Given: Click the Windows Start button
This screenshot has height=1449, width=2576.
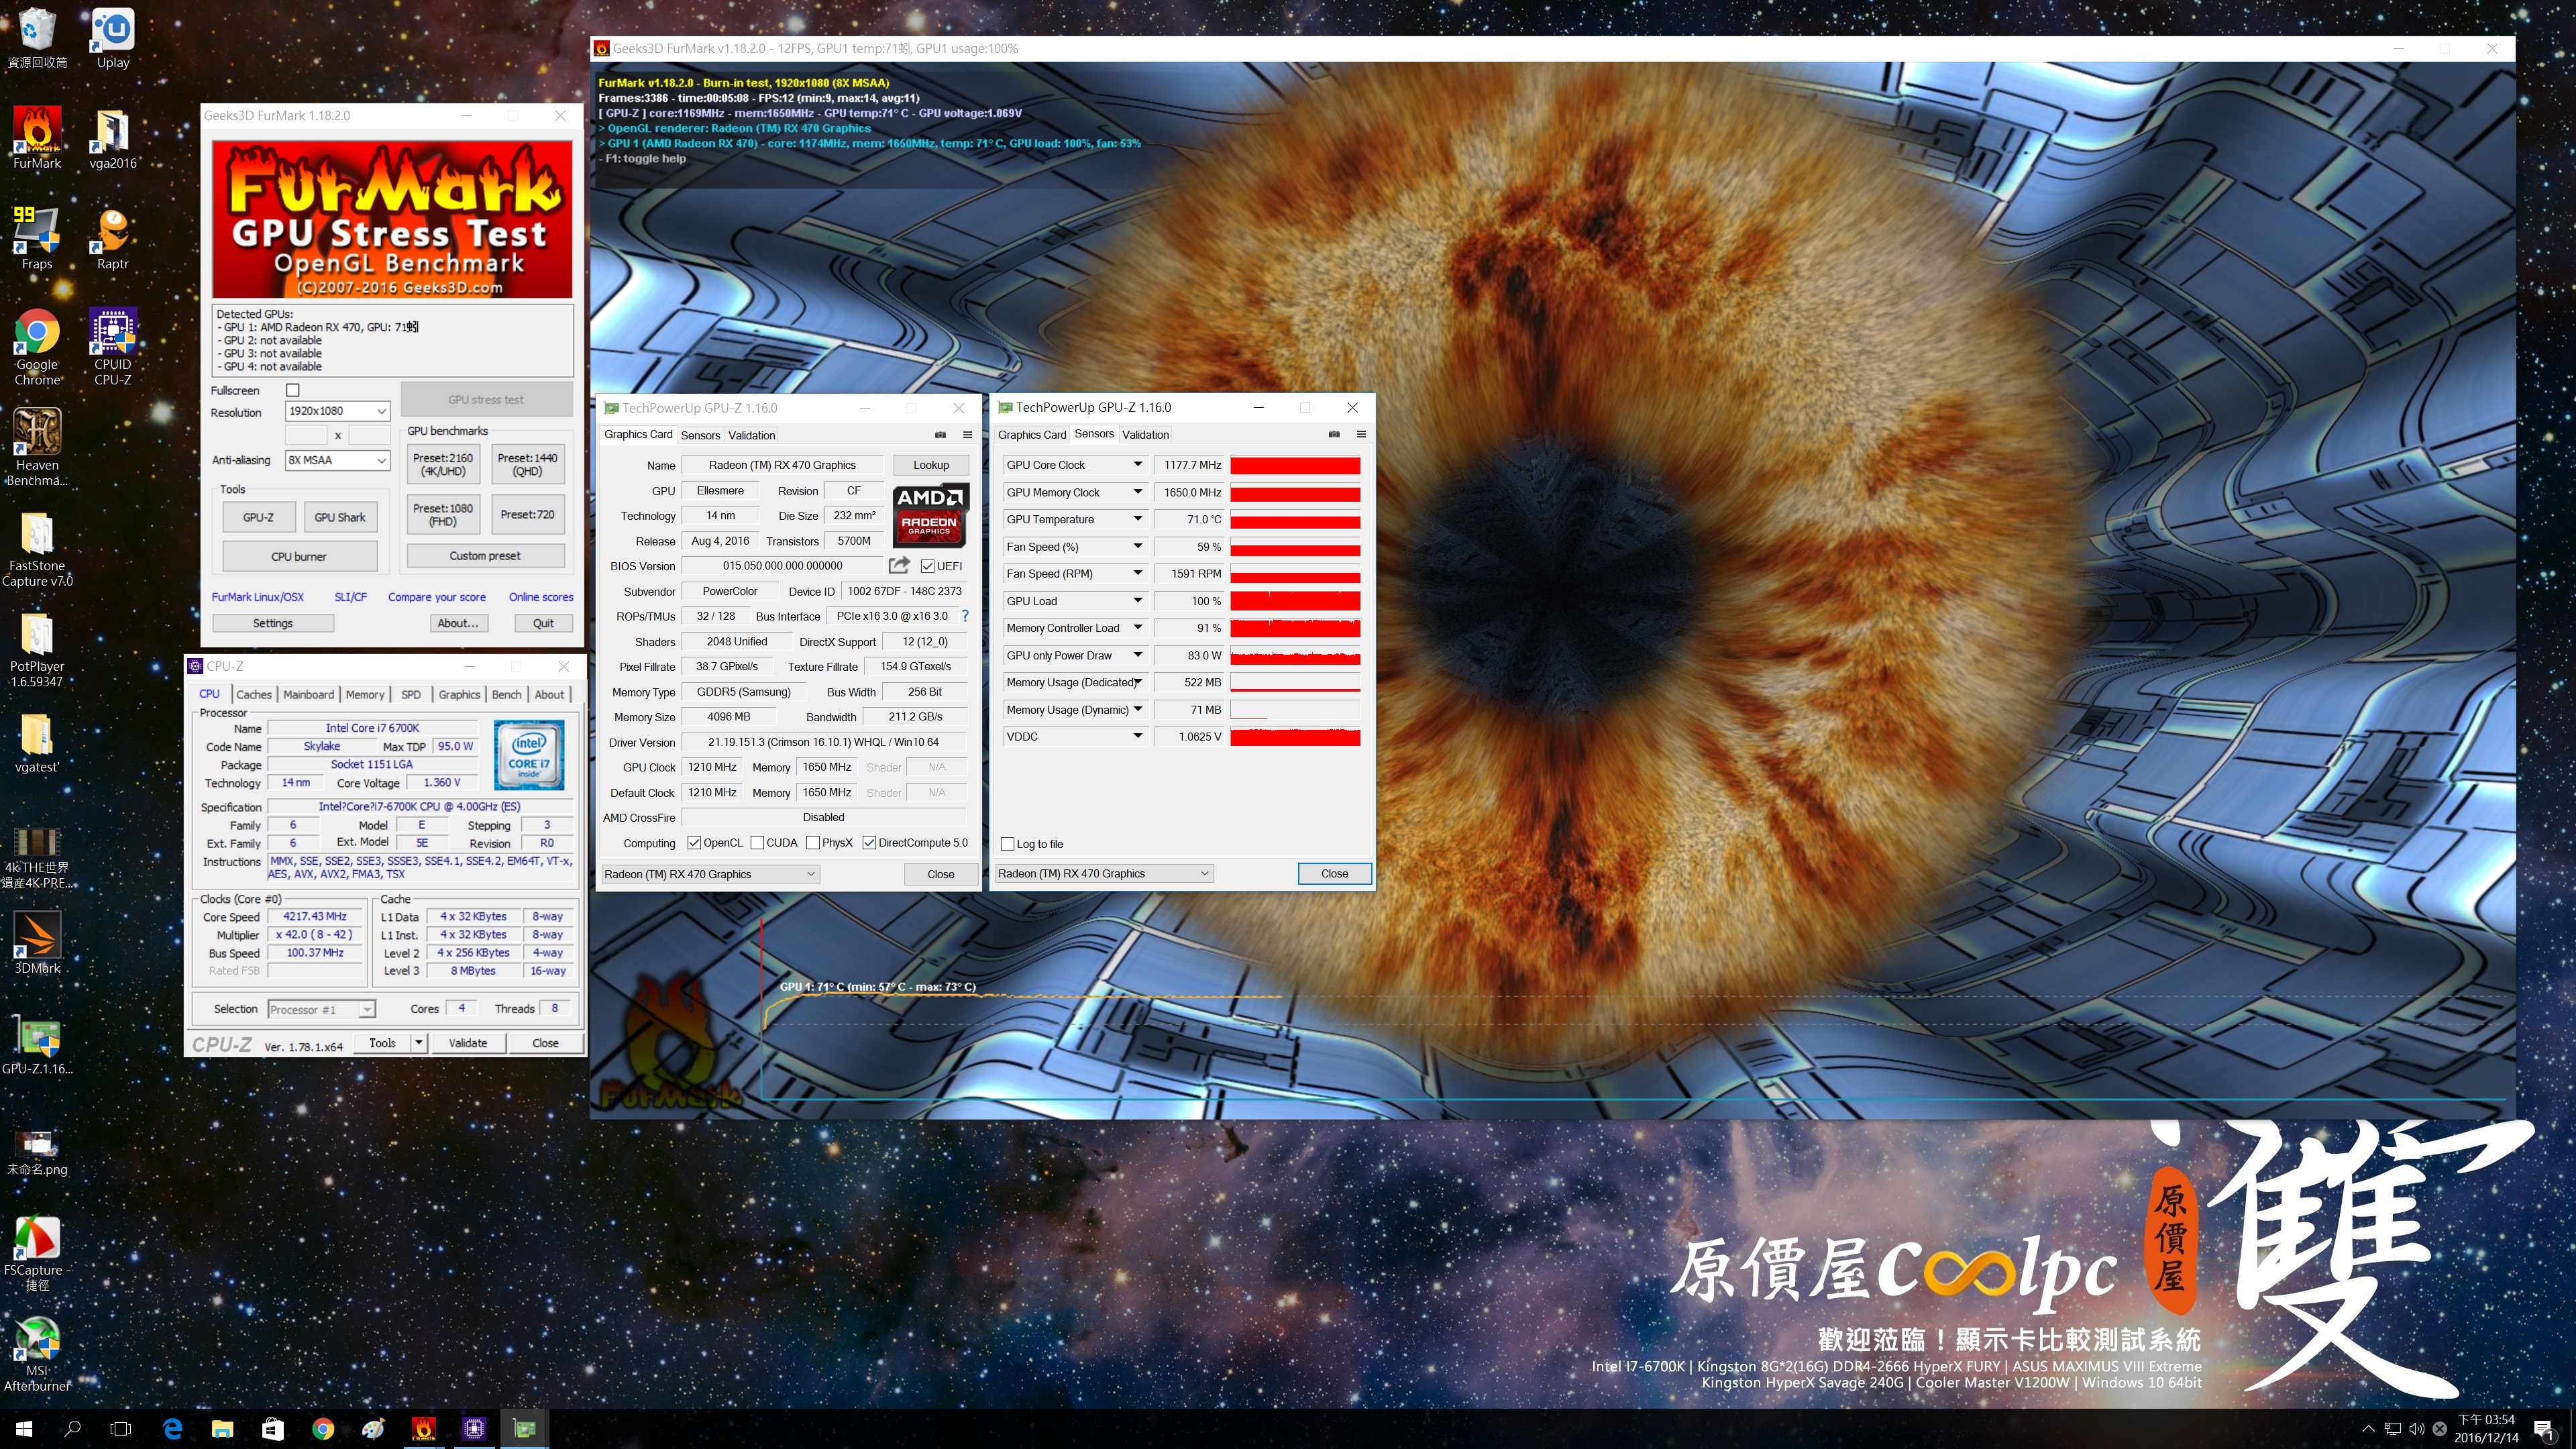Looking at the screenshot, I should click(24, 1428).
